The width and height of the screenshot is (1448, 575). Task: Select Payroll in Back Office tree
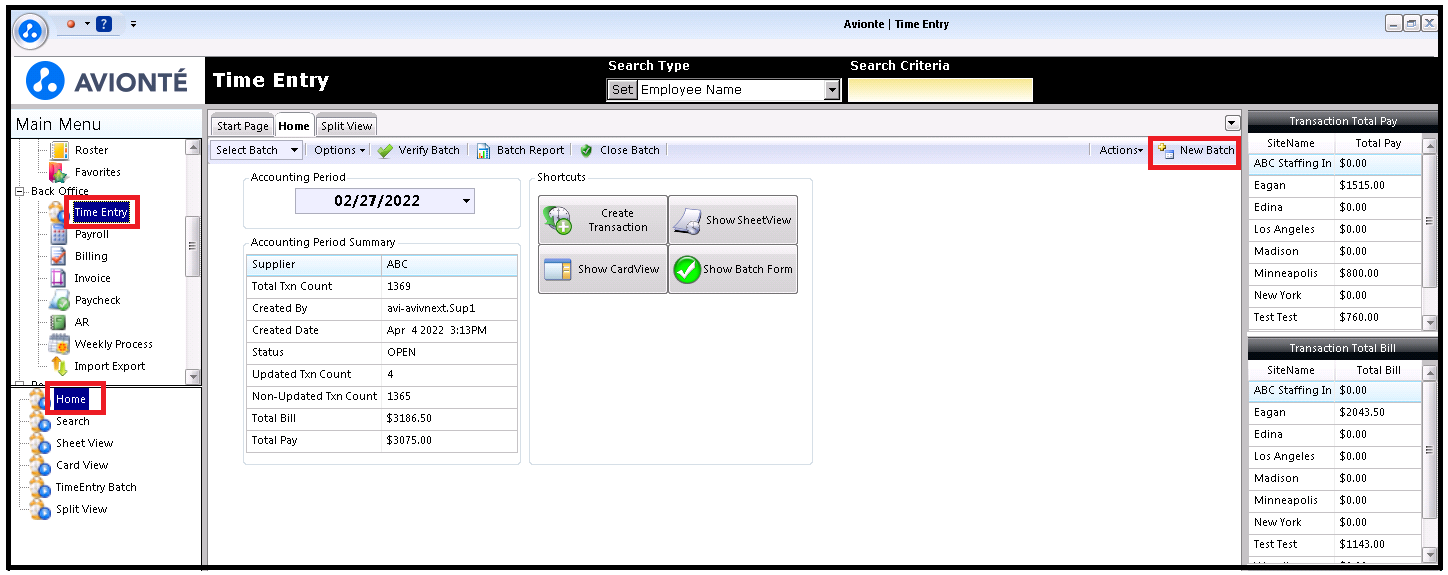(x=92, y=234)
